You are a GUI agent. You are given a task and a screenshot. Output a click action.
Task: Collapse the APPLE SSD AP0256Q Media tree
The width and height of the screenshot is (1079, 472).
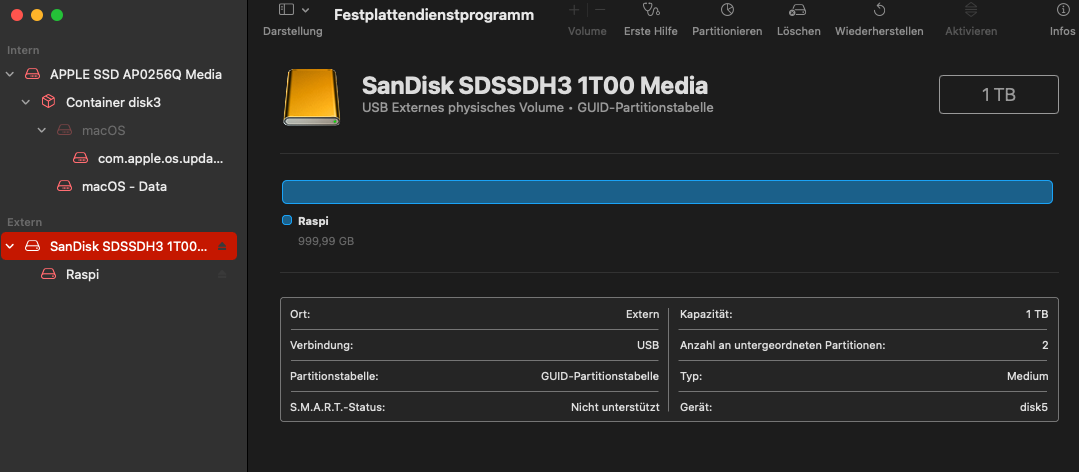[x=10, y=74]
